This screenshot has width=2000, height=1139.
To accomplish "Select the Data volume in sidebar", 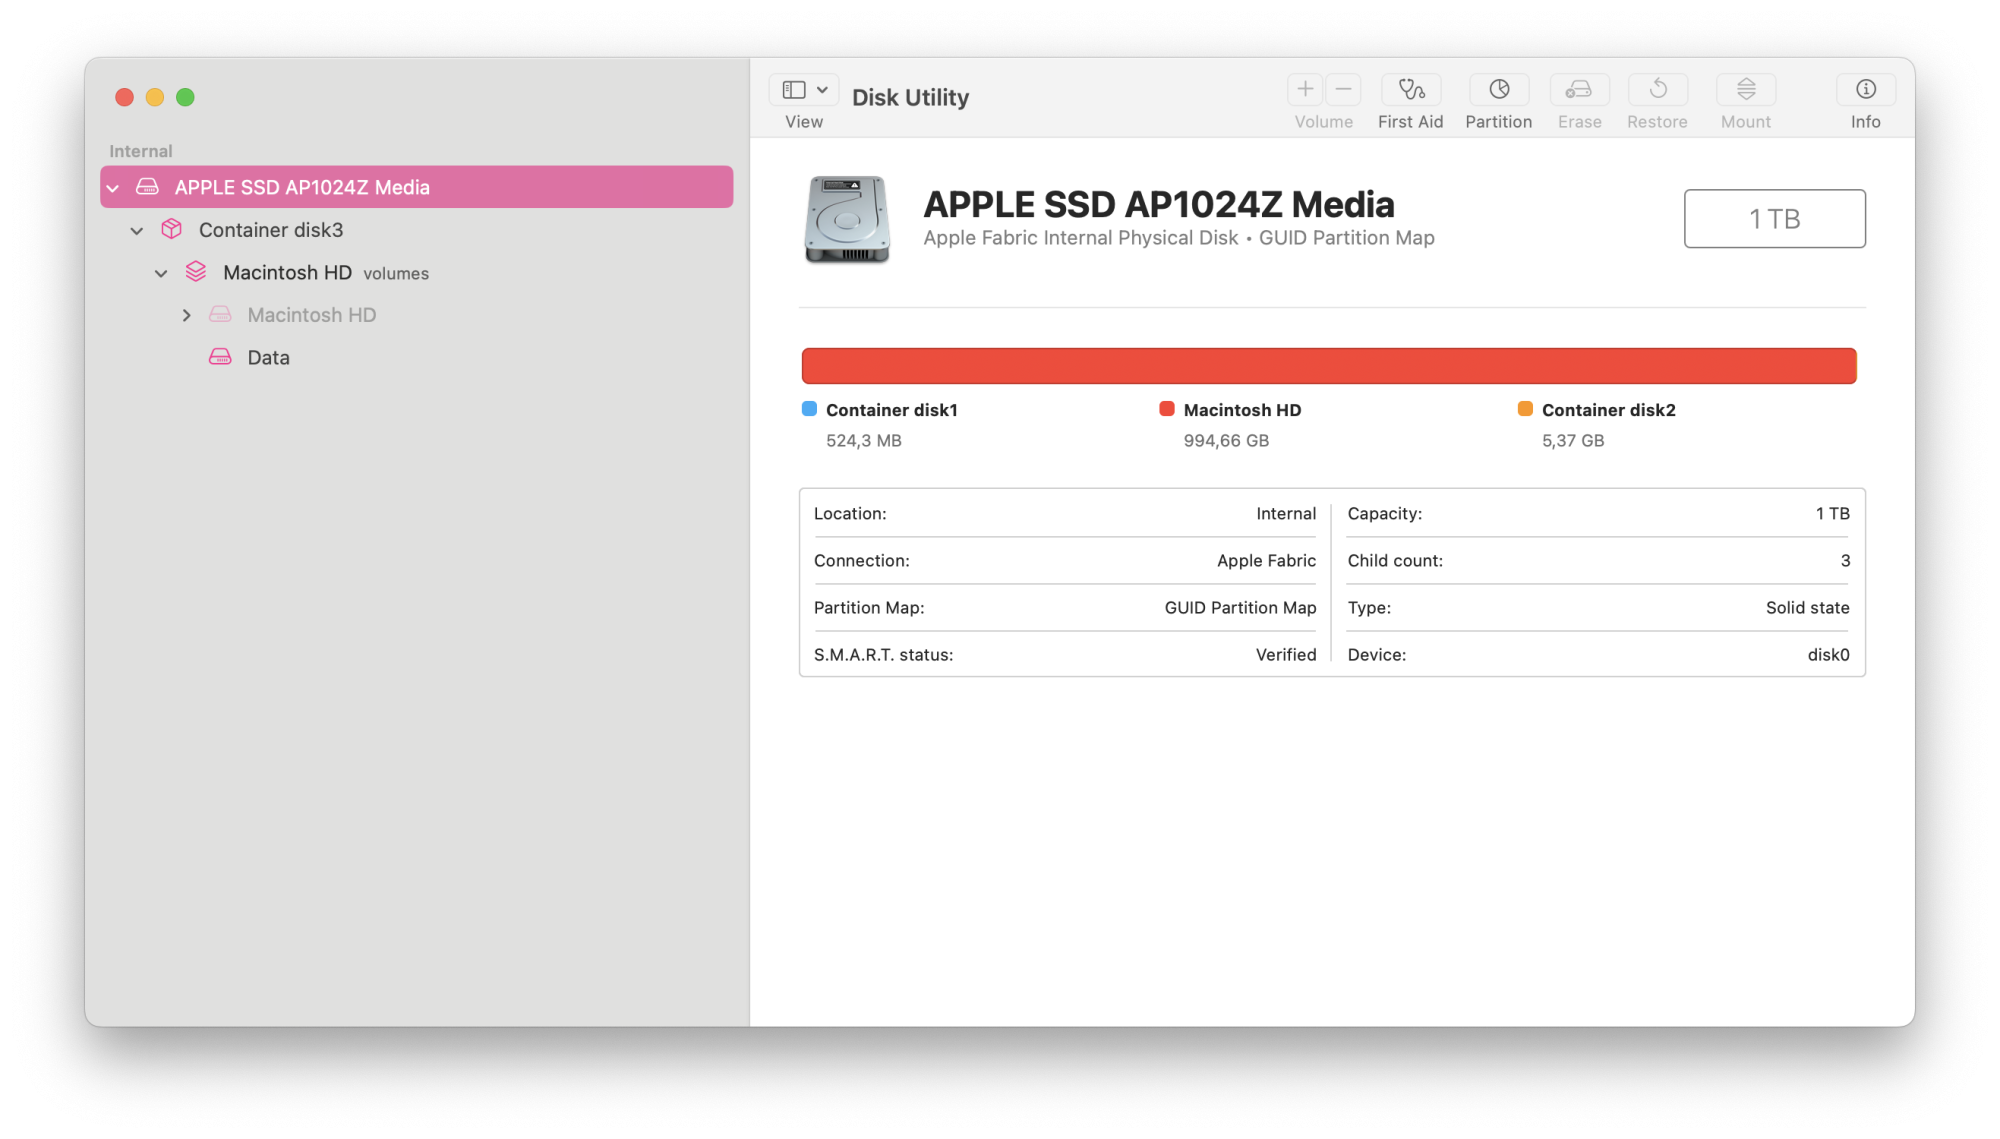I will (x=268, y=358).
